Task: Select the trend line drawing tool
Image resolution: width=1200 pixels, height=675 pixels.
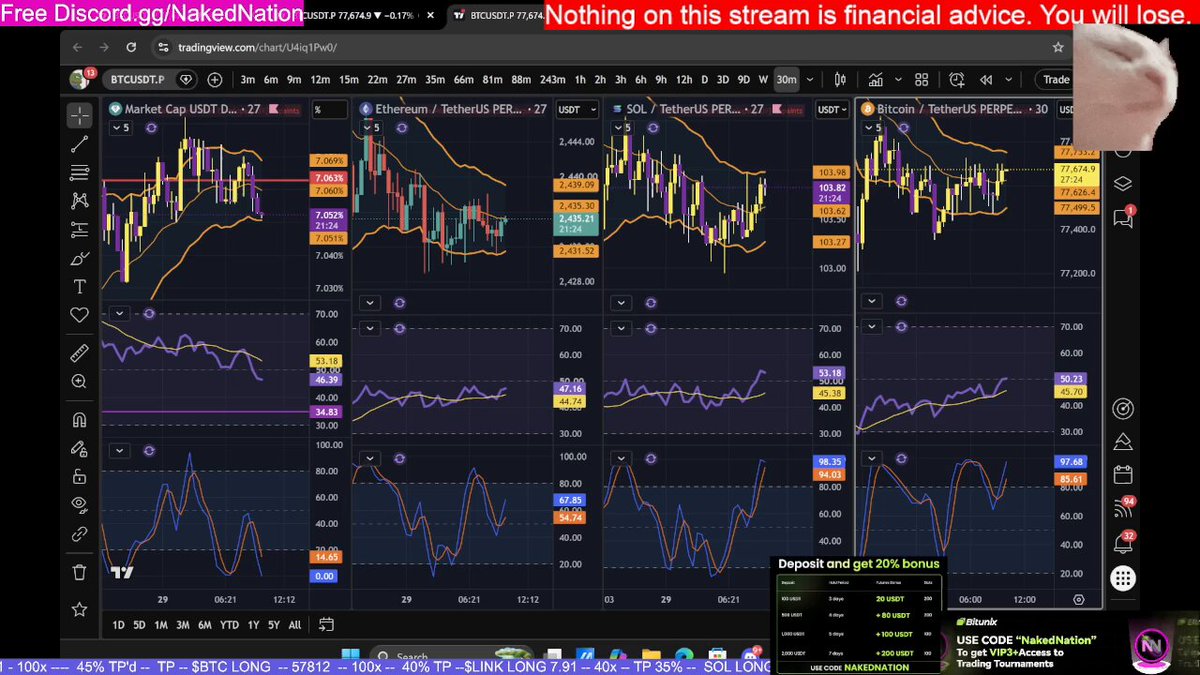Action: click(x=79, y=144)
